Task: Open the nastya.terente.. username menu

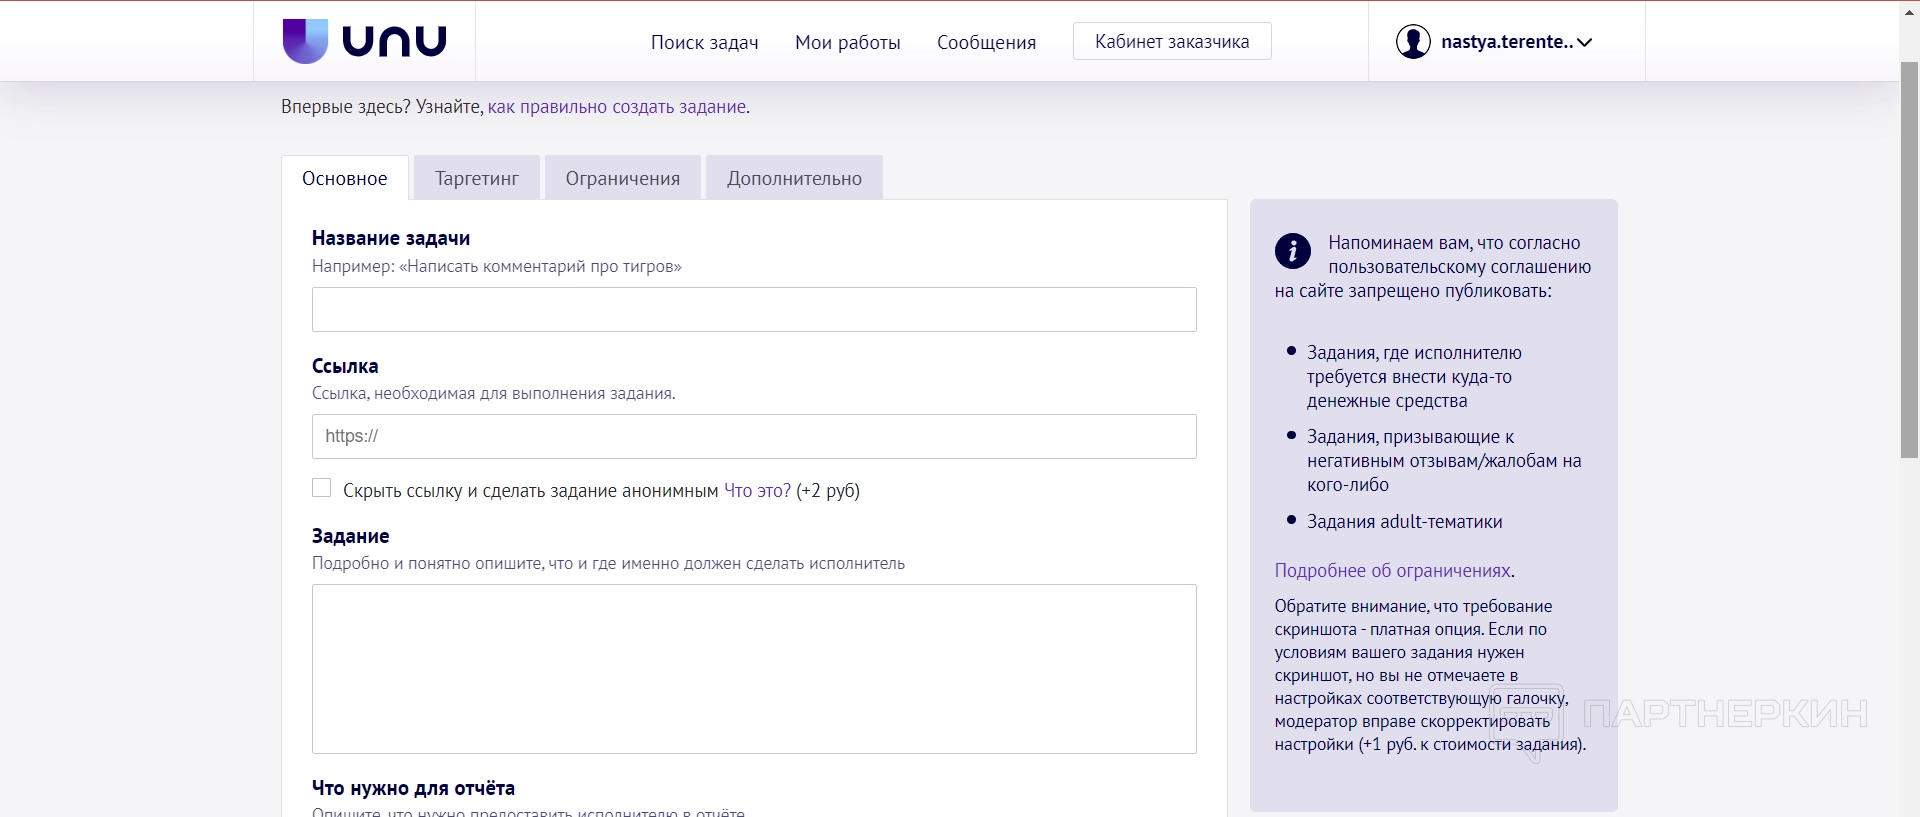Action: [1506, 42]
